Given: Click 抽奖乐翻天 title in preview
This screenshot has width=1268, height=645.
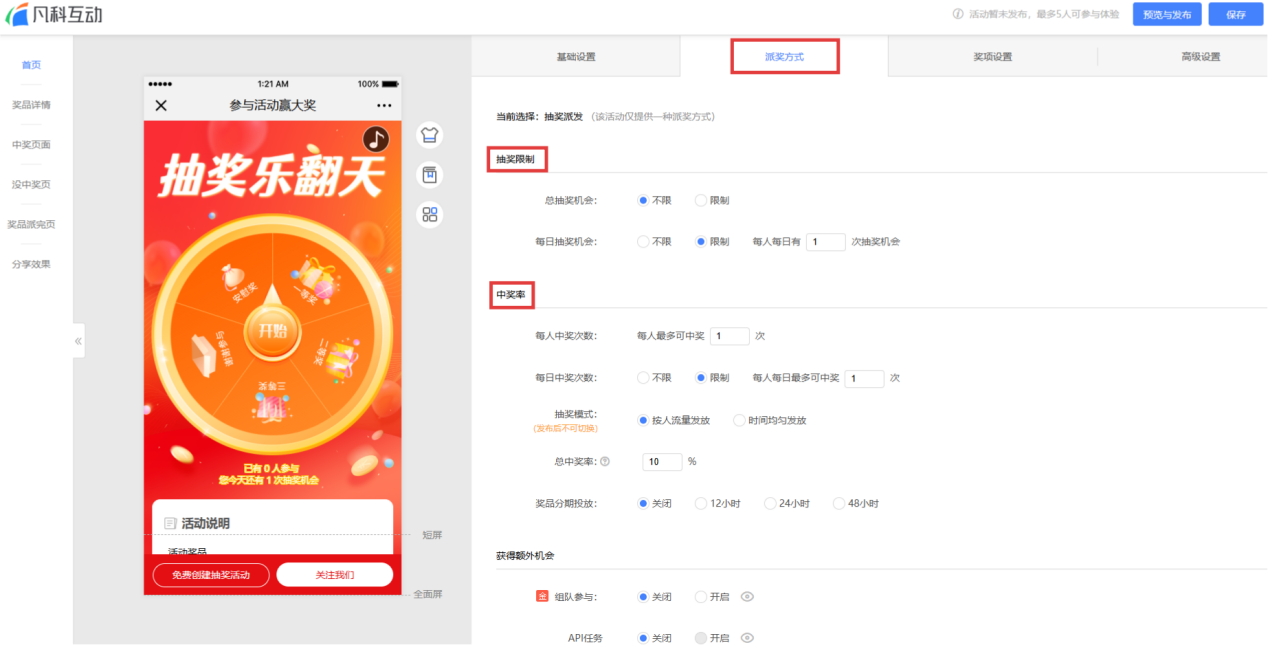Looking at the screenshot, I should coord(272,179).
